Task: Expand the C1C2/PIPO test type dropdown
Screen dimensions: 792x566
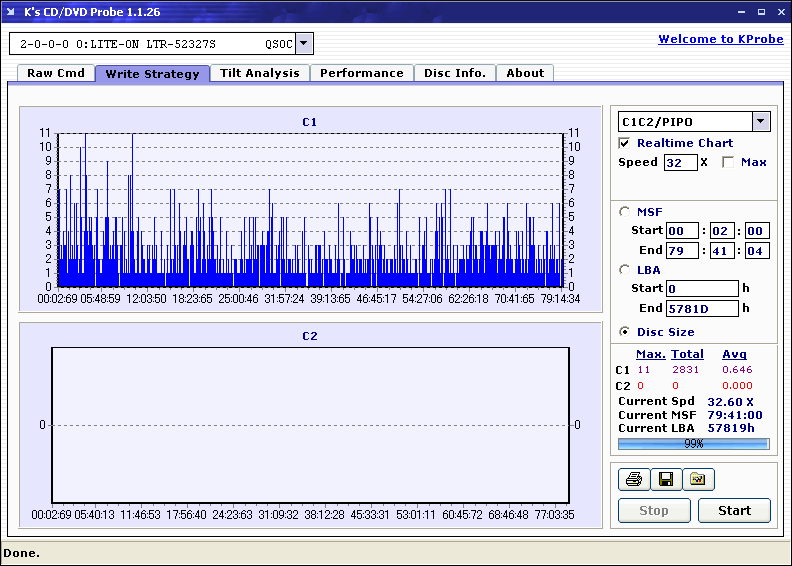Action: click(x=761, y=122)
